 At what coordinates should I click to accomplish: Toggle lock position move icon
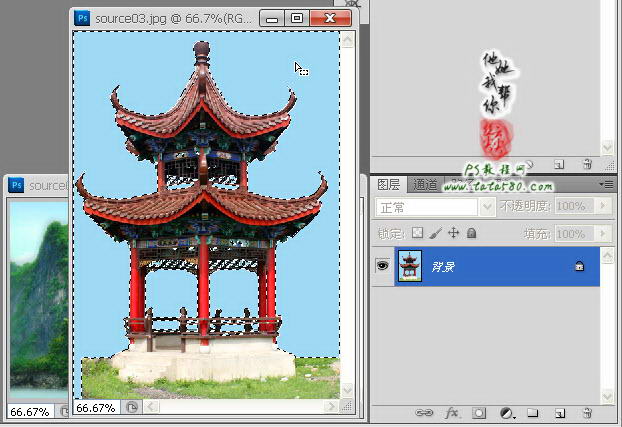(x=453, y=233)
